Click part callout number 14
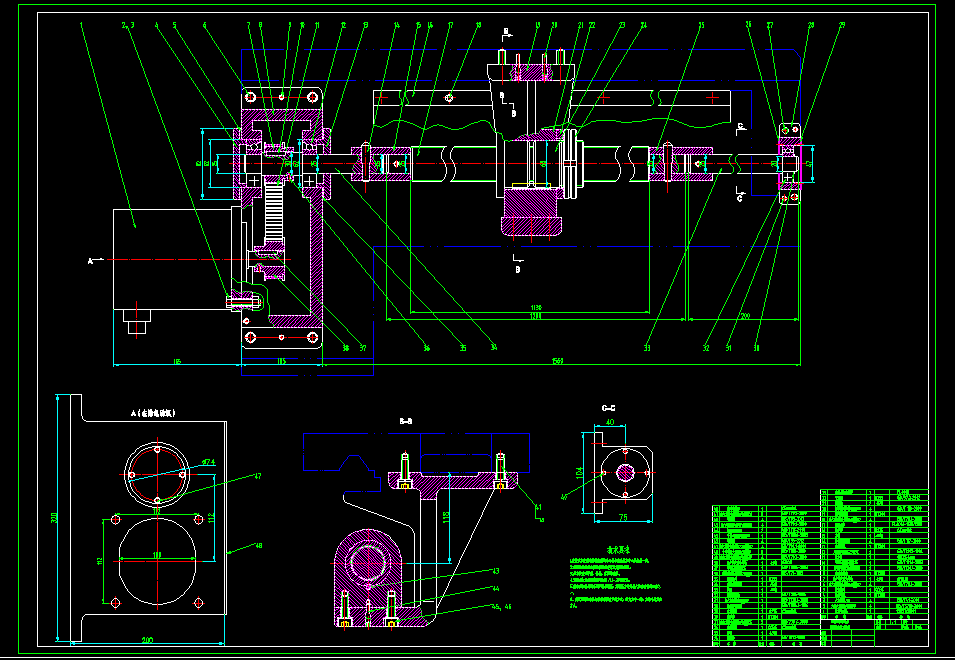The image size is (955, 660). [x=396, y=26]
